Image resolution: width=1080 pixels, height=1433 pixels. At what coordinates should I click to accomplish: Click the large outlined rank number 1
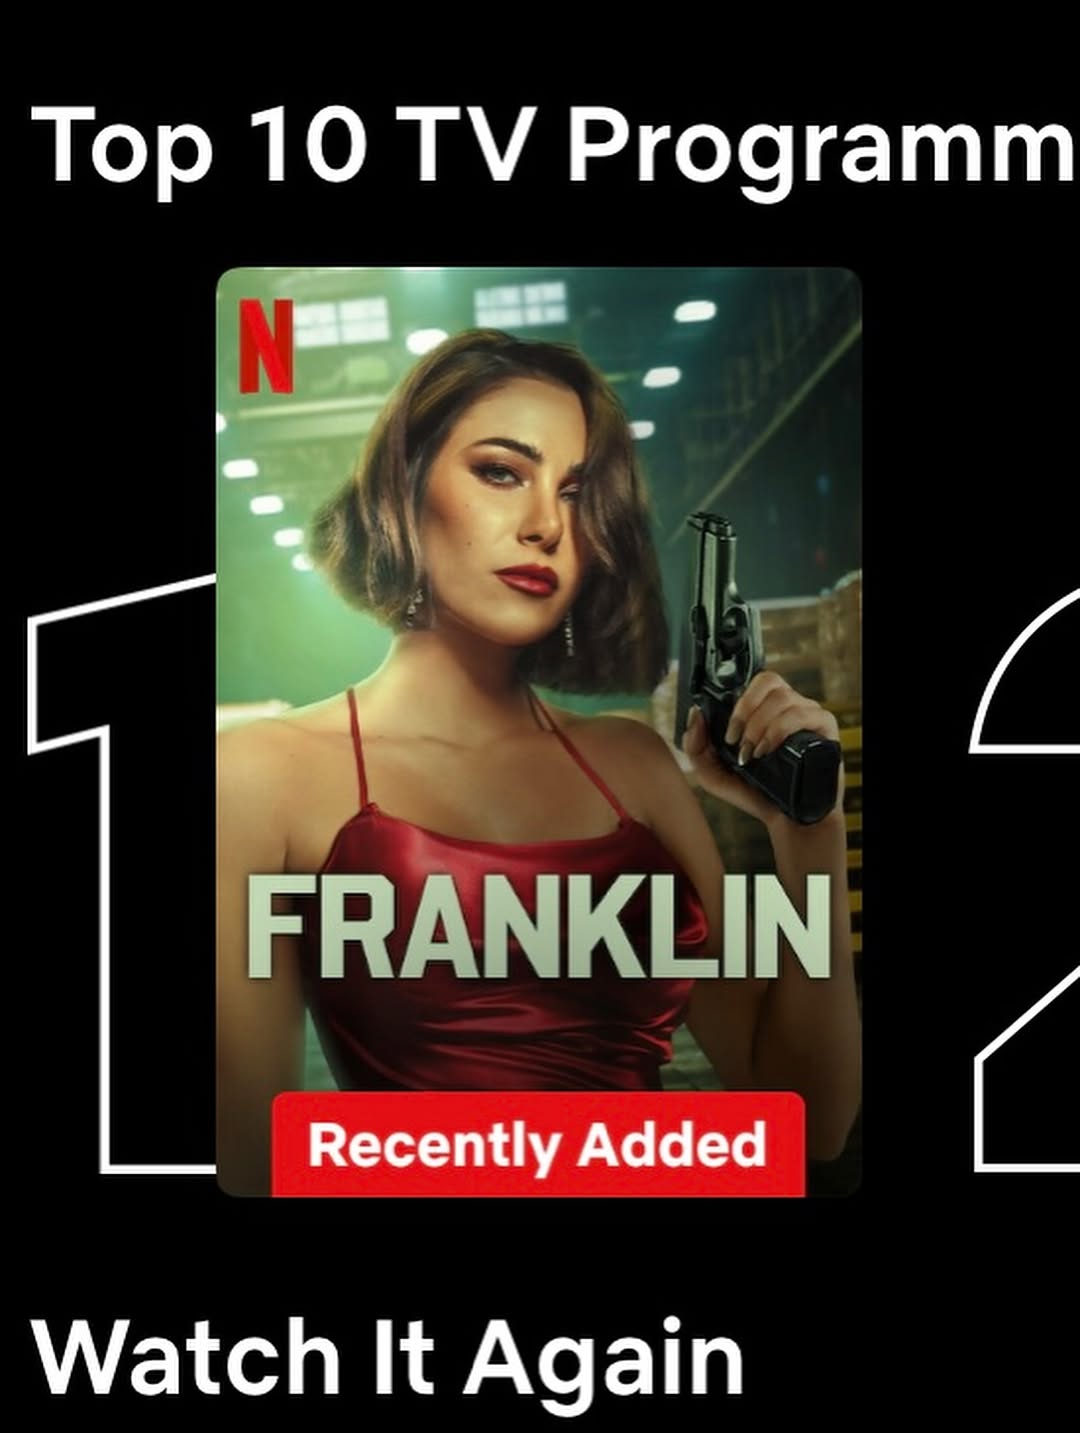coord(121,872)
